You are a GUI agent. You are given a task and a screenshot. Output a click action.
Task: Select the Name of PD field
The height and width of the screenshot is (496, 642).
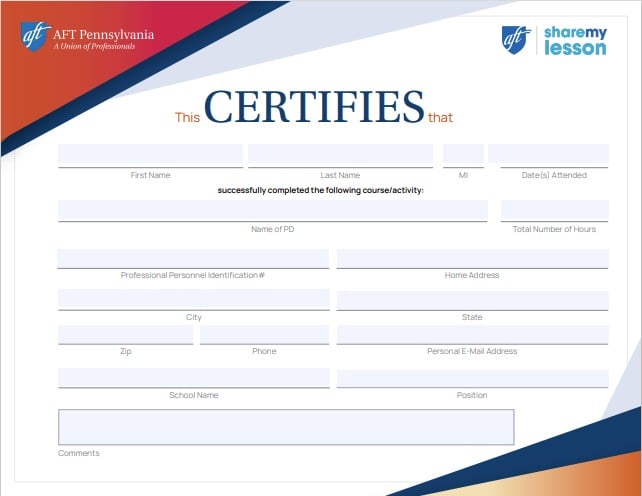(x=272, y=210)
